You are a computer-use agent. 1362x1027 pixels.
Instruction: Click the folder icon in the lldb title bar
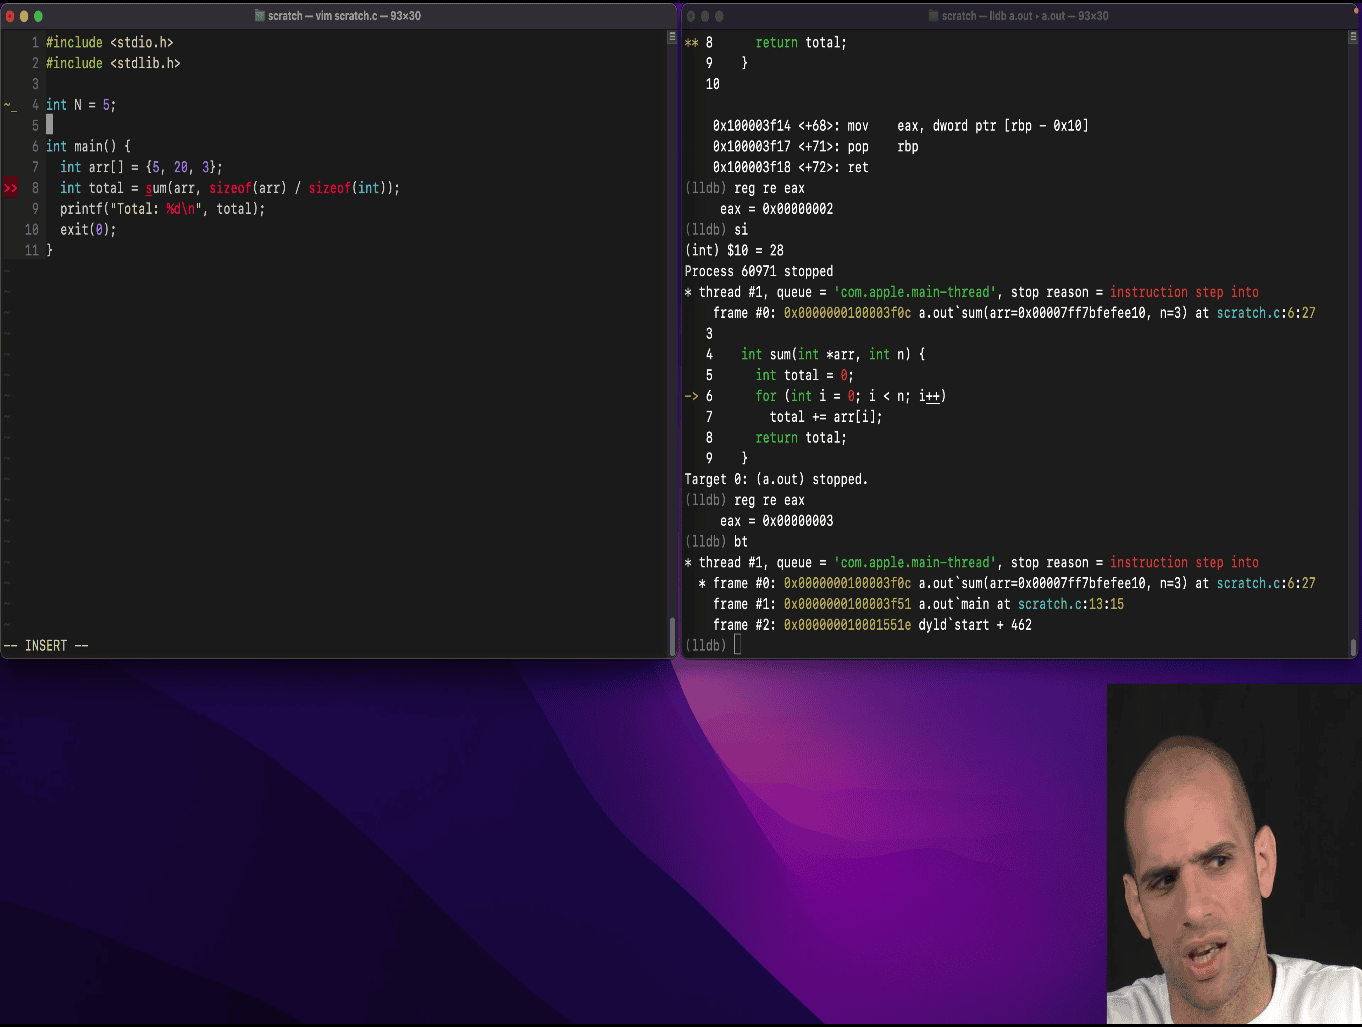(934, 16)
